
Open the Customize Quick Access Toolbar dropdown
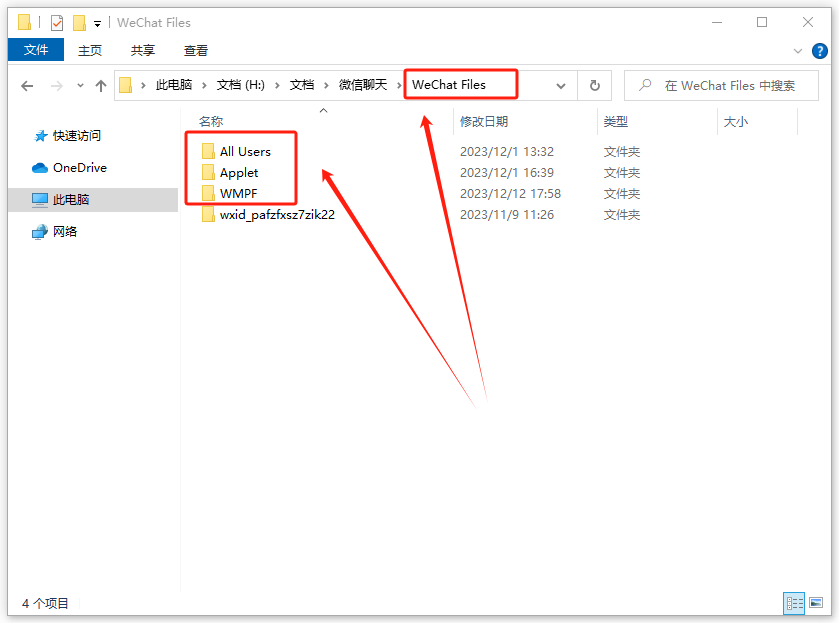coord(97,24)
